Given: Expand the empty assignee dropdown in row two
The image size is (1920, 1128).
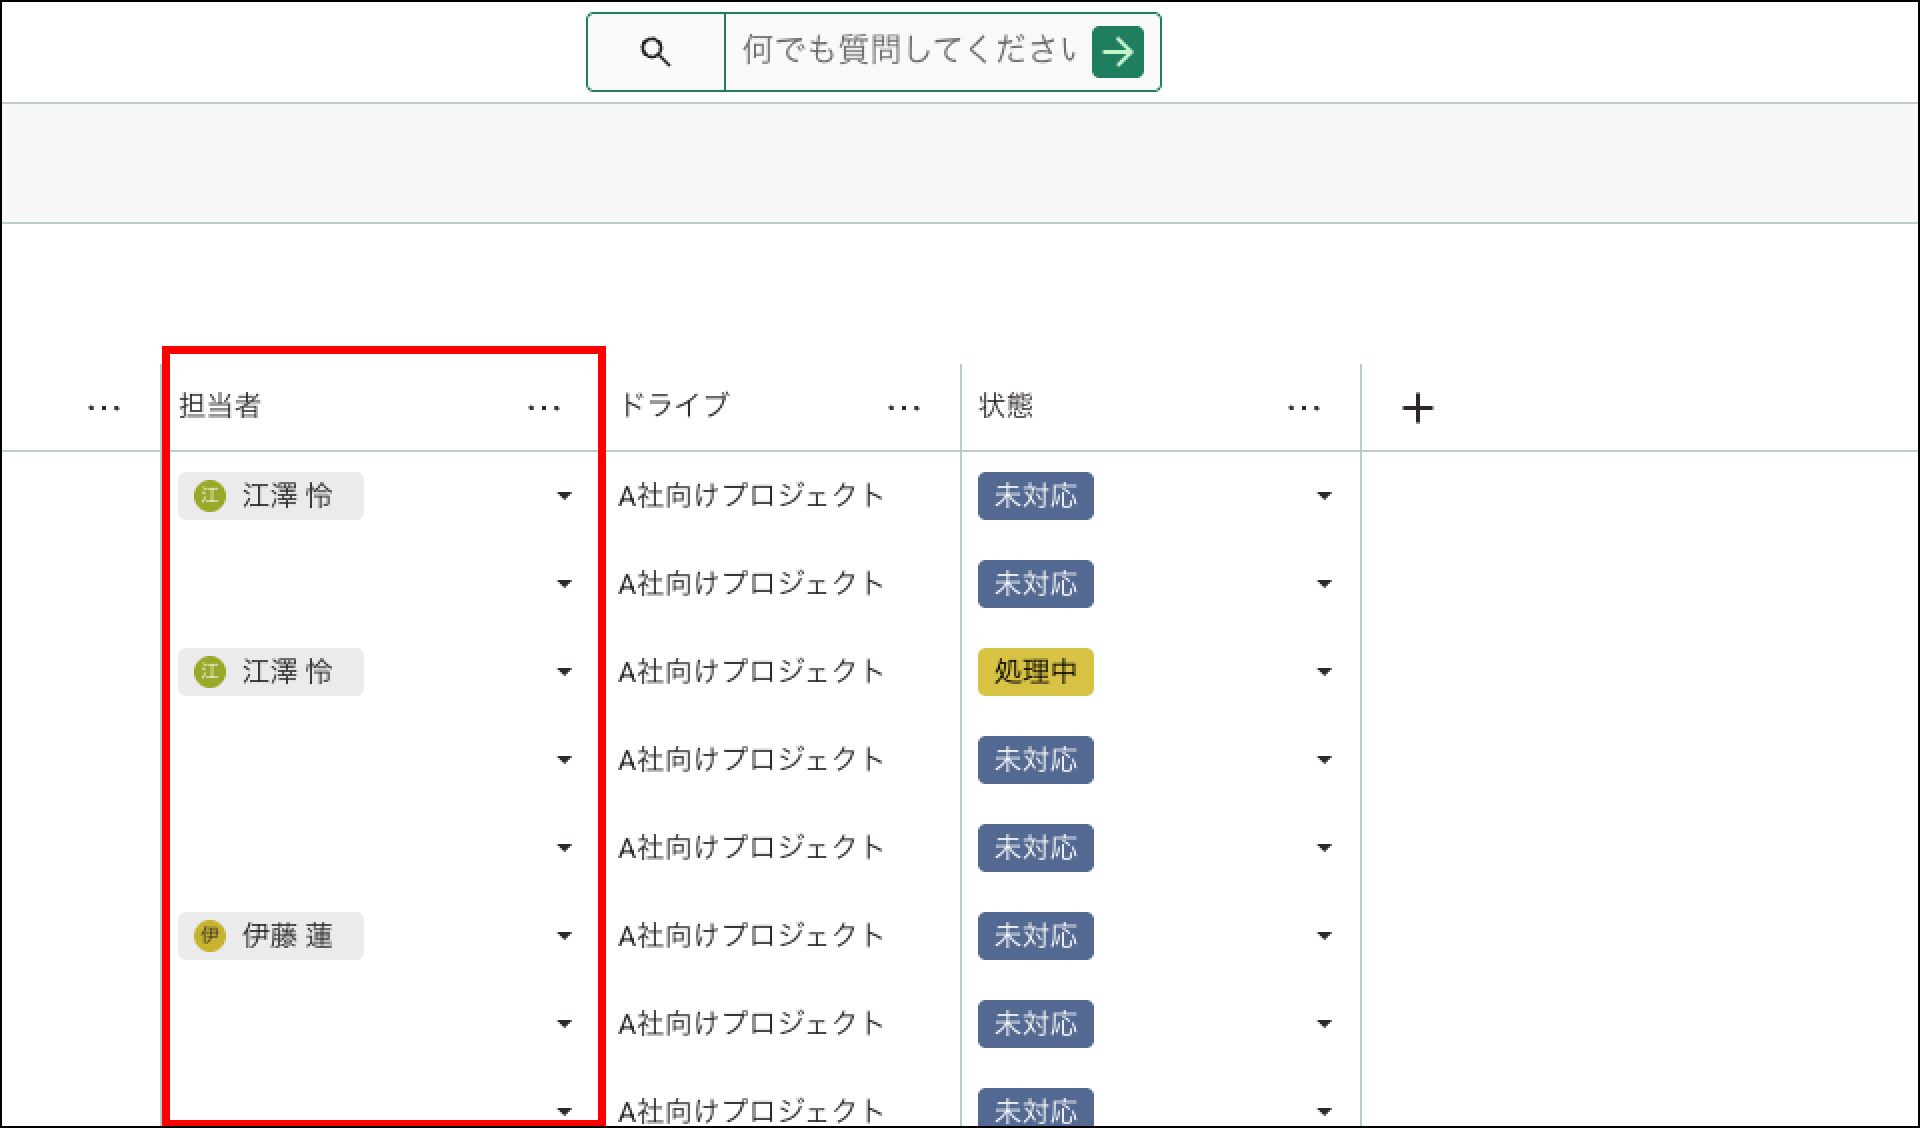Looking at the screenshot, I should pos(564,584).
